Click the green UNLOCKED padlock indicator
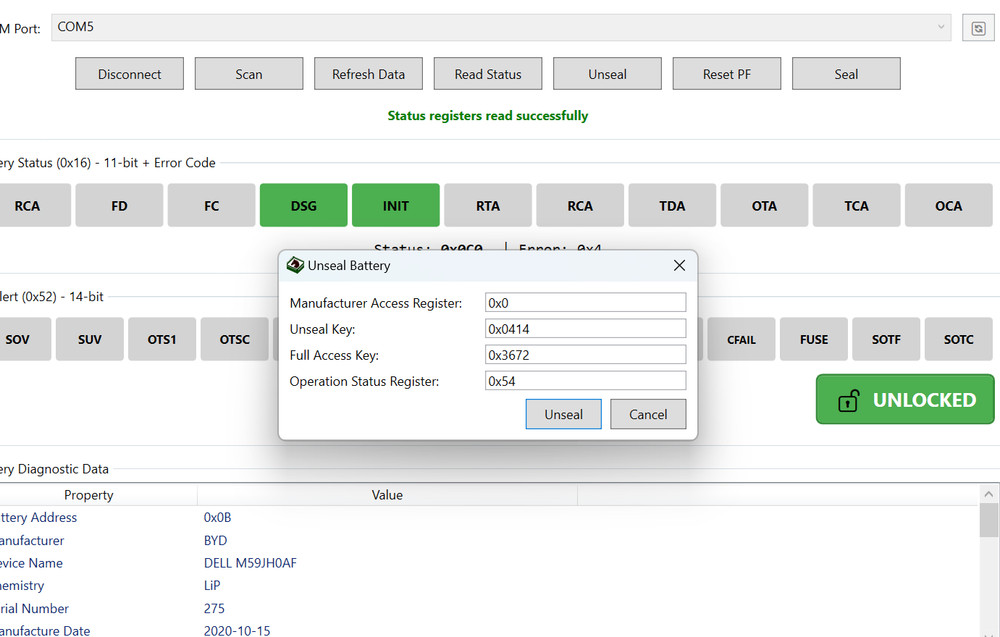1000x637 pixels. point(905,400)
